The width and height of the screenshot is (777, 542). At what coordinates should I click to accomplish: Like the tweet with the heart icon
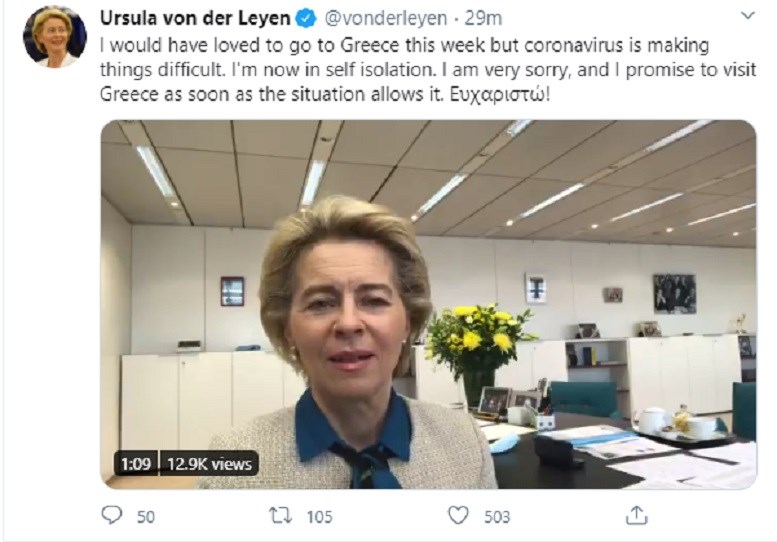pyautogui.click(x=458, y=515)
